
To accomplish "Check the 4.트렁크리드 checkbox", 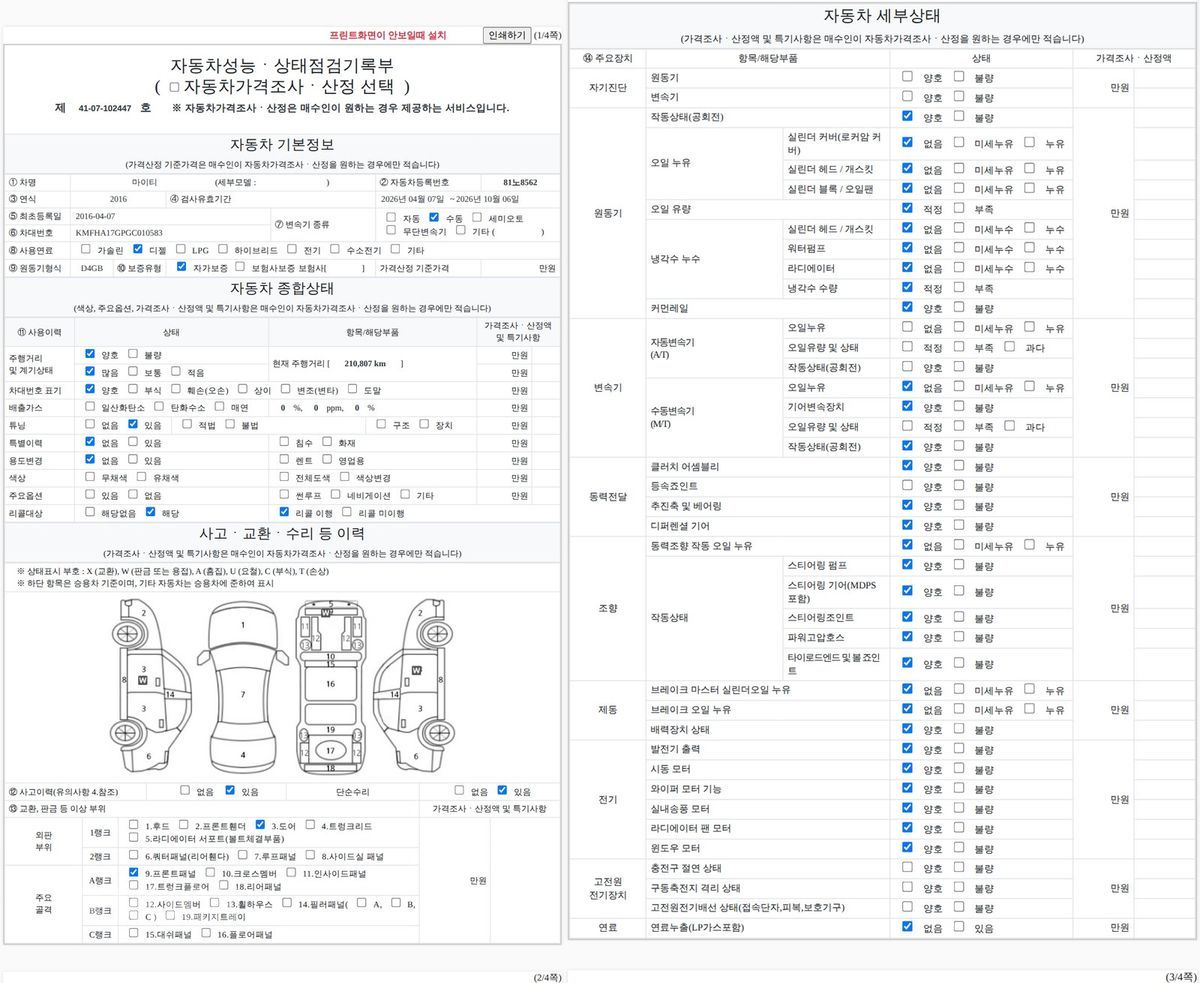I will click(x=310, y=825).
